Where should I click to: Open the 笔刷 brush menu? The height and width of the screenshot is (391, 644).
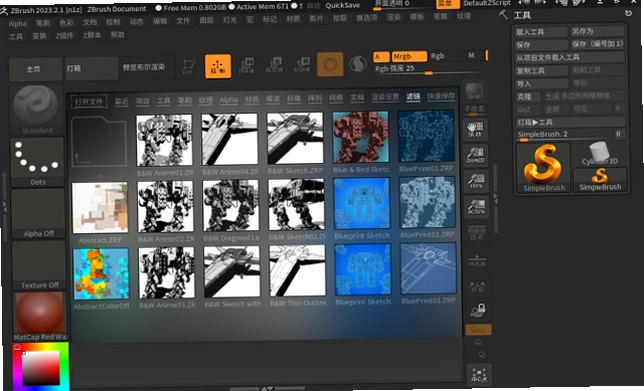[x=43, y=23]
